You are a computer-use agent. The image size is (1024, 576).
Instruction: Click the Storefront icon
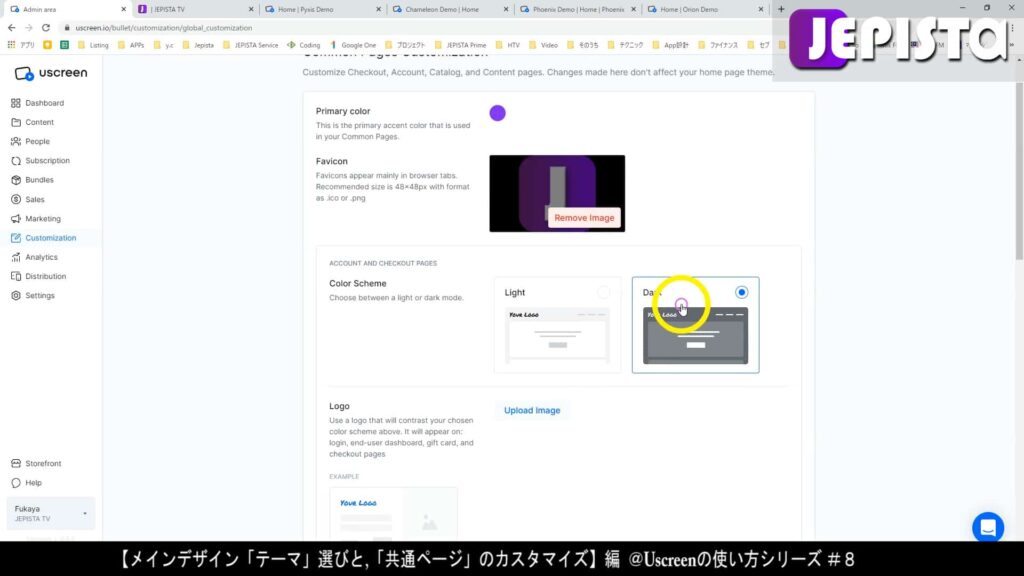click(16, 464)
